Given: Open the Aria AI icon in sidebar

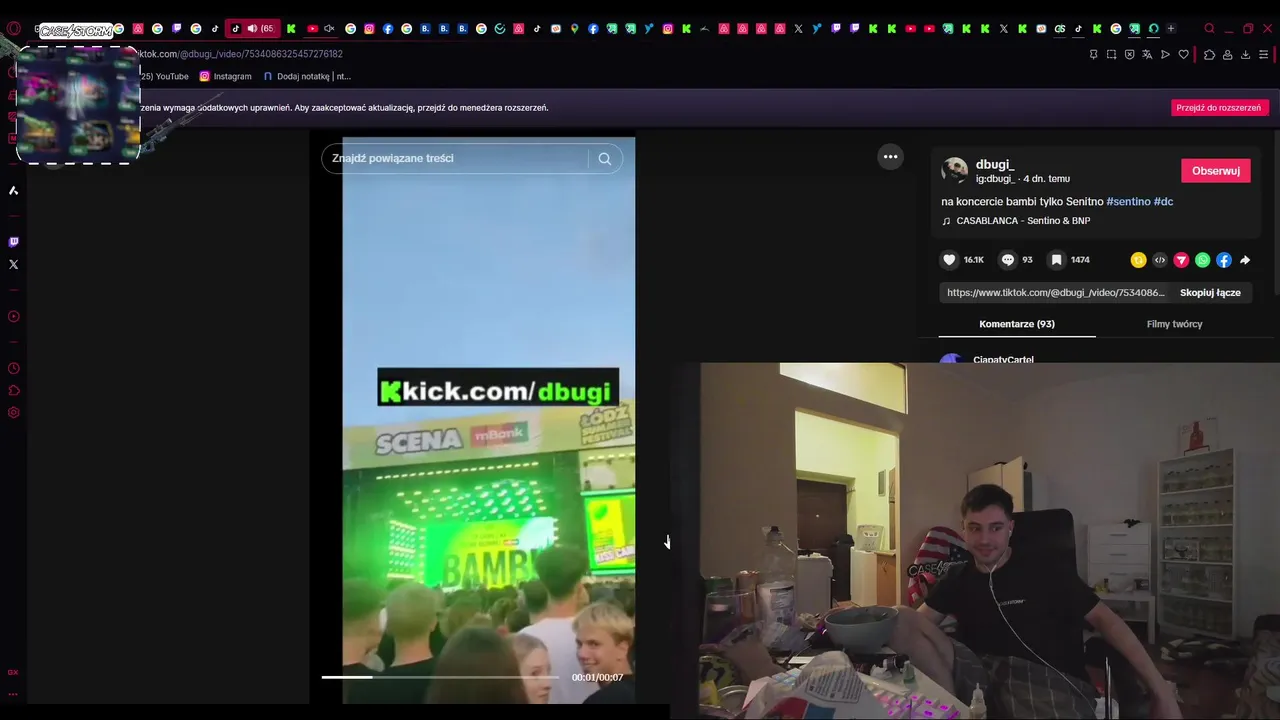Looking at the screenshot, I should tap(13, 190).
